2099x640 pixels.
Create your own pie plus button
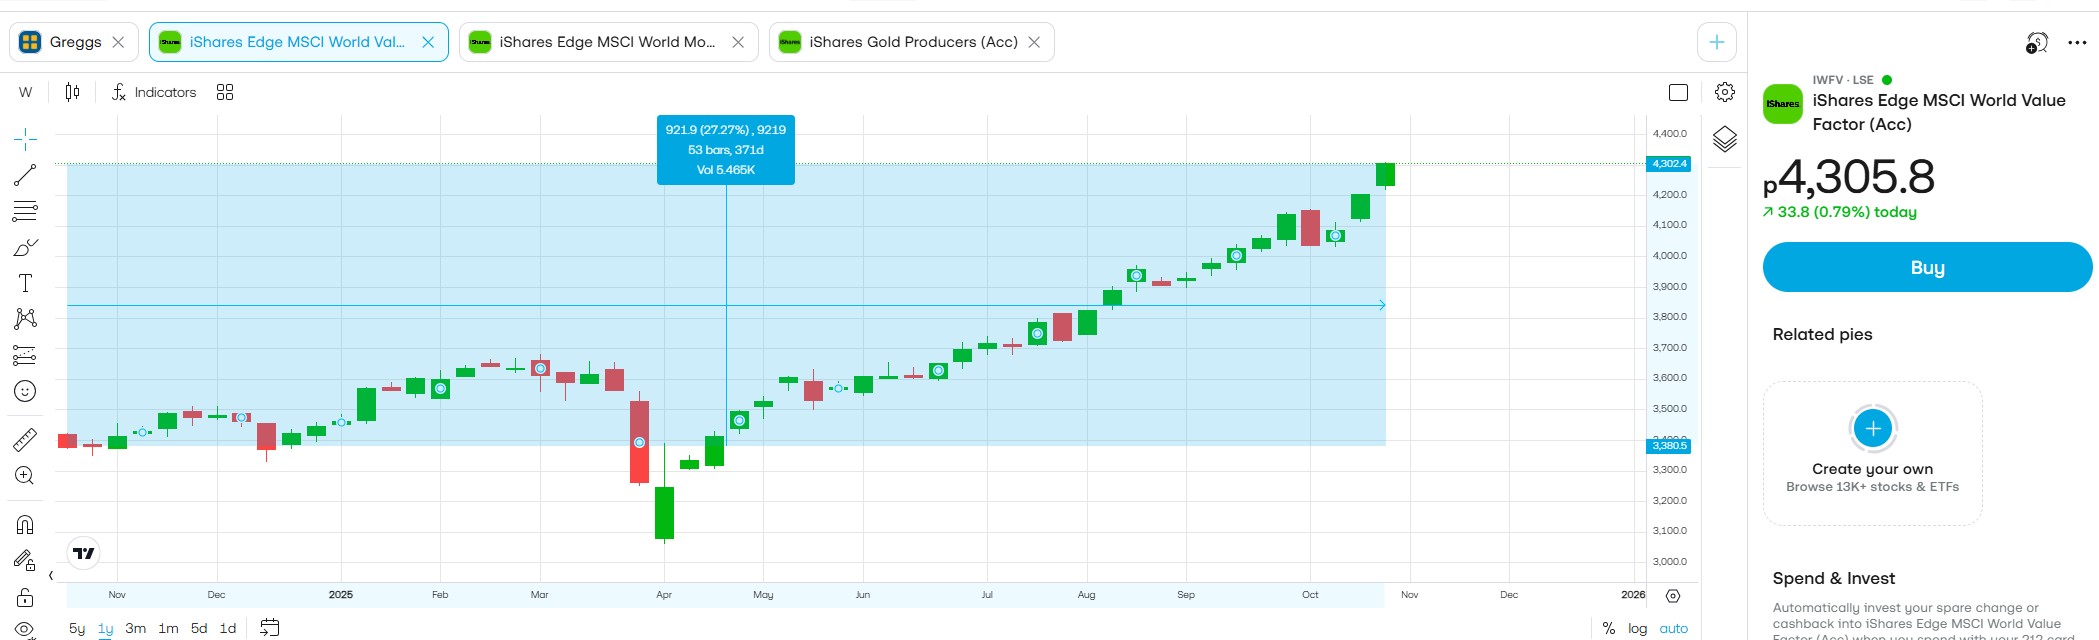(x=1873, y=429)
